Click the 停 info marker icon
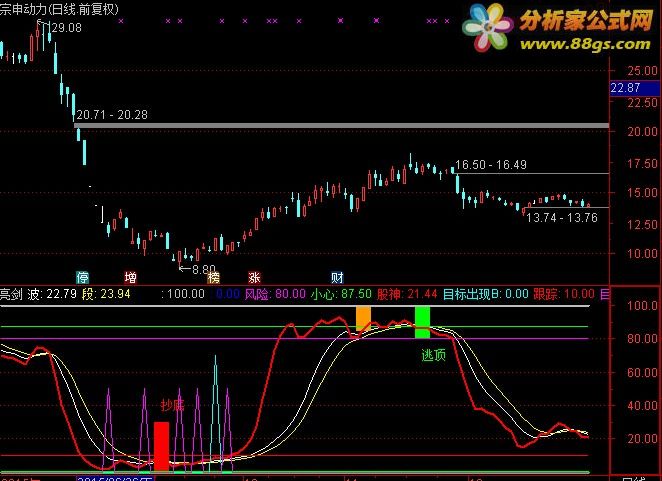The image size is (662, 481). [x=82, y=277]
